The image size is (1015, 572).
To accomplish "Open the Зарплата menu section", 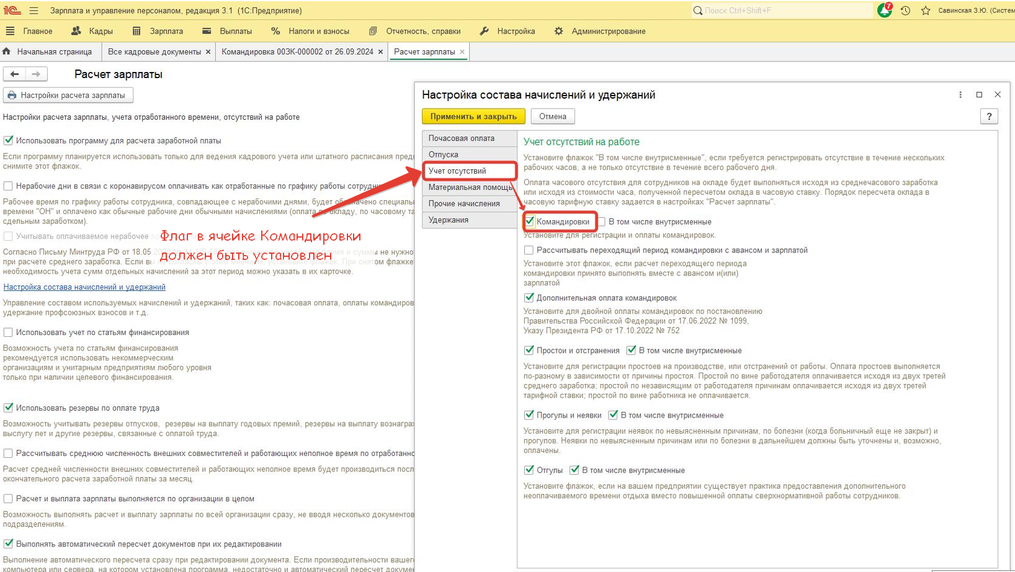I will click(158, 31).
